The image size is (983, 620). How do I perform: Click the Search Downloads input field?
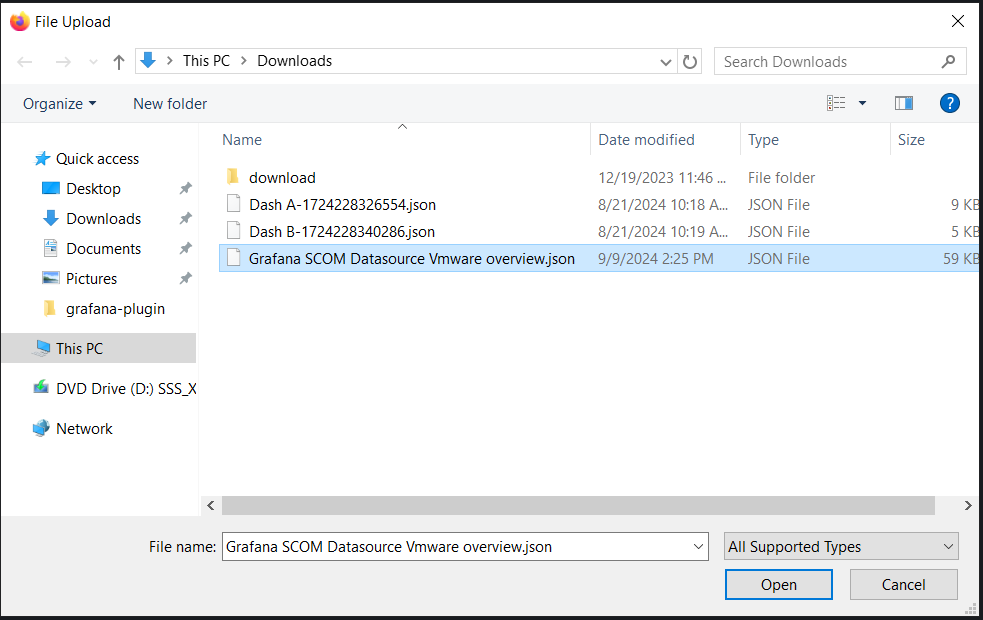click(828, 62)
